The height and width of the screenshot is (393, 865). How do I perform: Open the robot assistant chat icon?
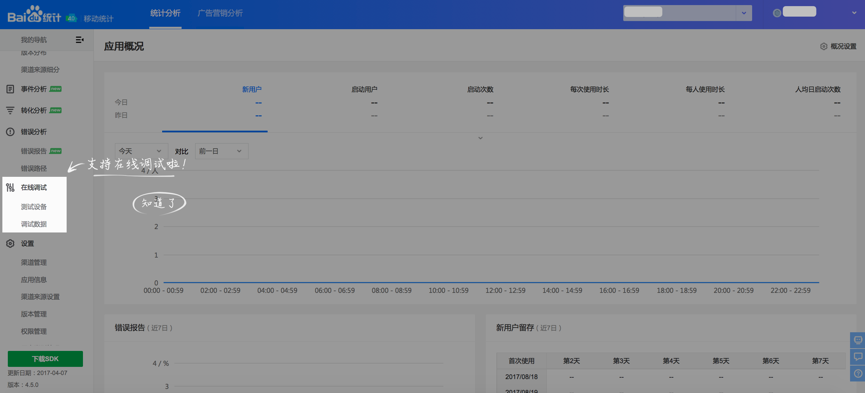click(858, 340)
